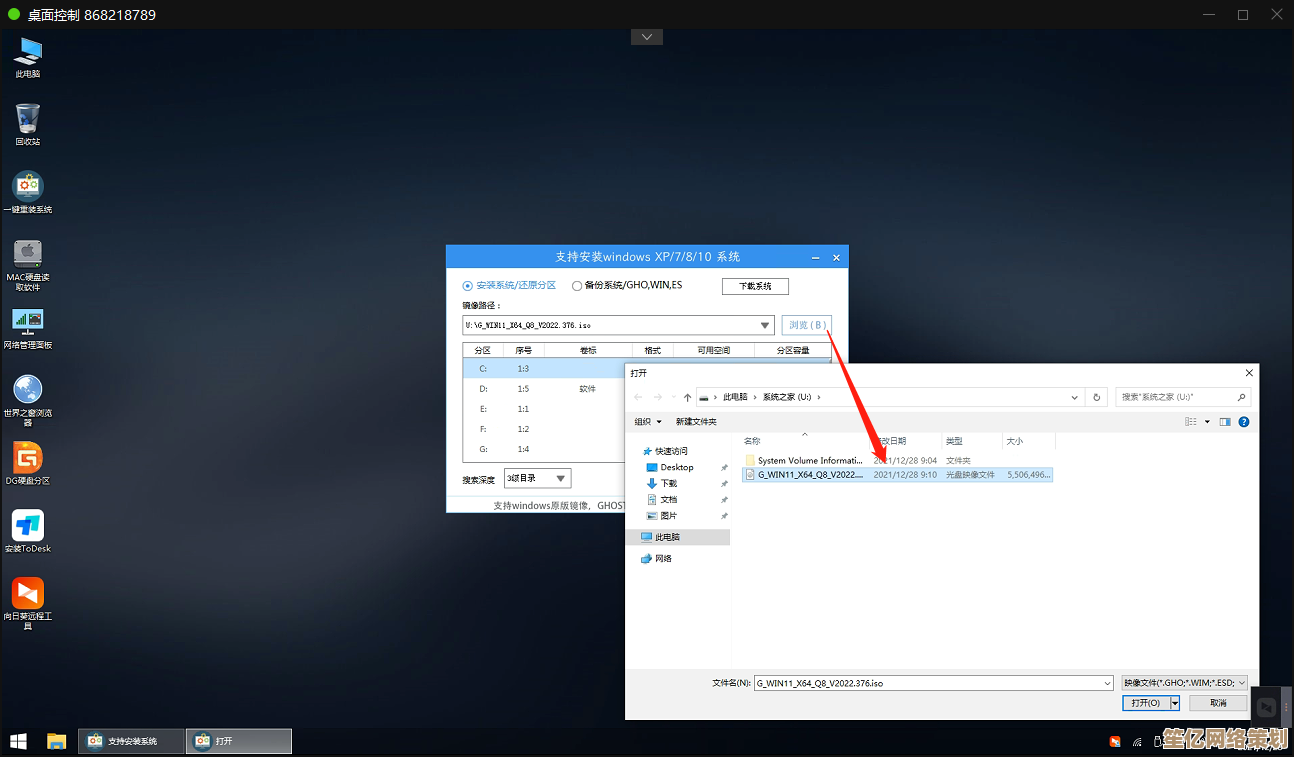Screen dimensions: 1294x757
Task: Open the 映像文件 file type filter dropdown
Action: point(1184,683)
